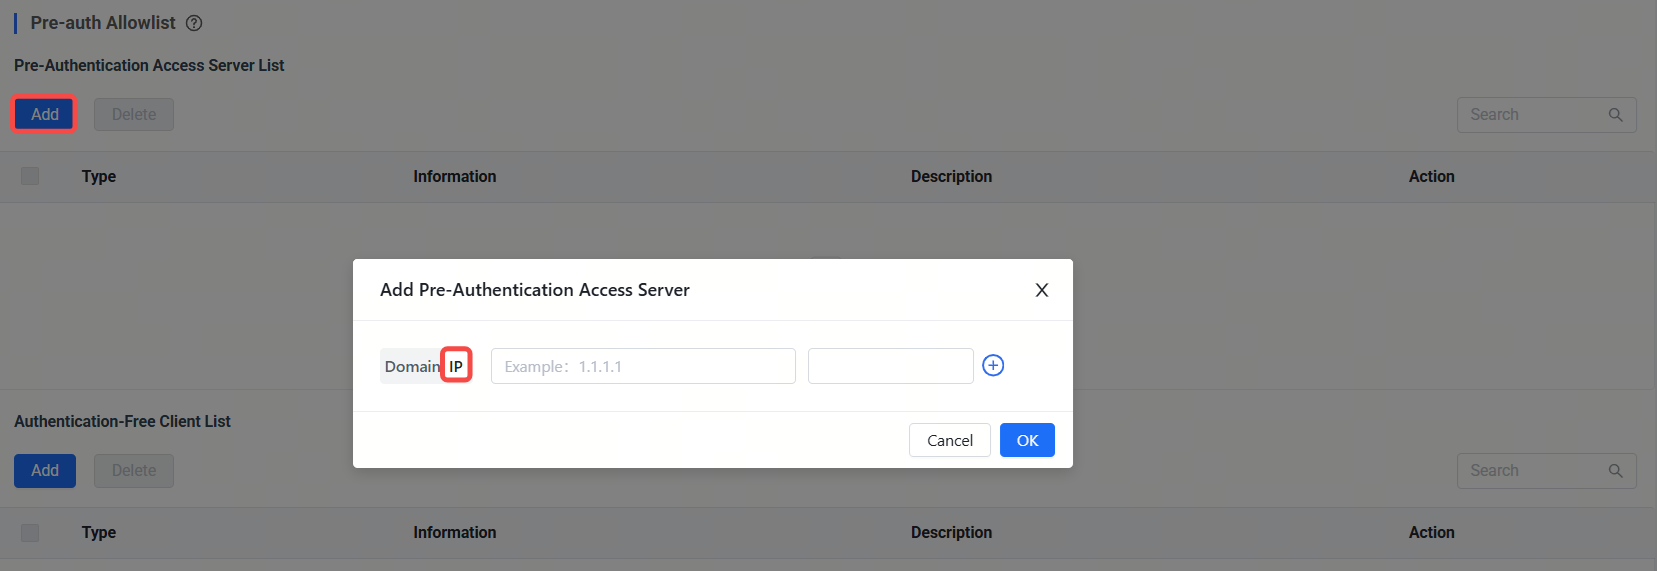Screen dimensions: 1657x571
Task: Click the magnifier icon in the server list search
Action: coord(1615,115)
